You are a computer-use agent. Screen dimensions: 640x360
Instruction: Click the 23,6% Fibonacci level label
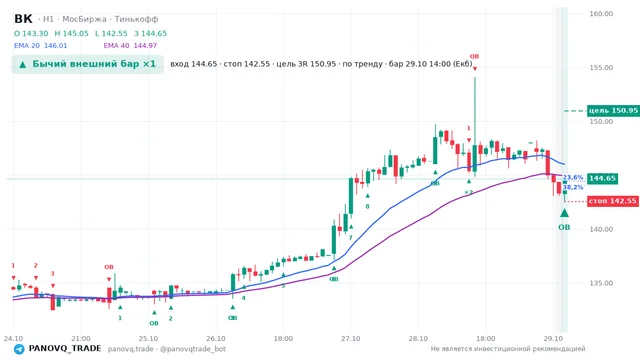573,178
